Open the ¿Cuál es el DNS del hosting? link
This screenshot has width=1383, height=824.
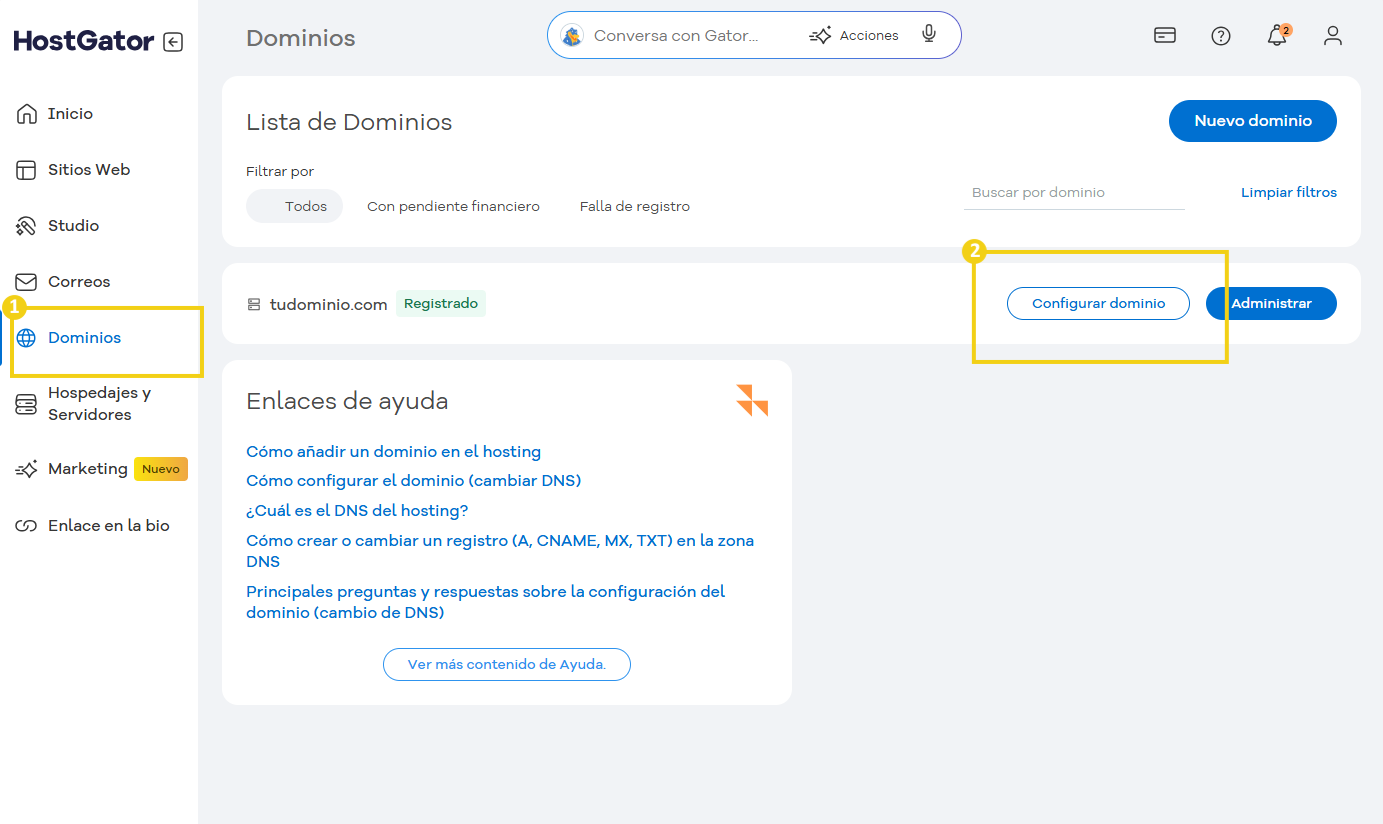pos(357,511)
